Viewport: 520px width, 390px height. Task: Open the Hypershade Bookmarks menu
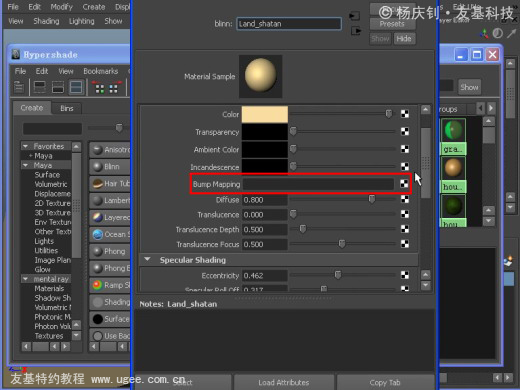click(x=101, y=71)
